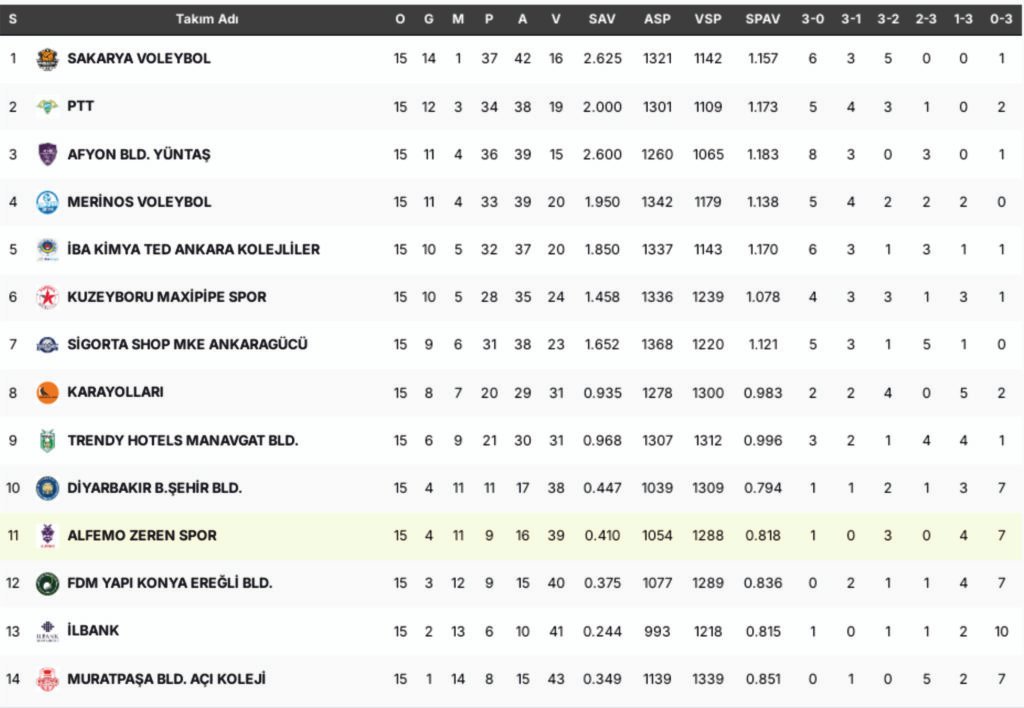Click the SAV column header
The image size is (1024, 708).
602,19
